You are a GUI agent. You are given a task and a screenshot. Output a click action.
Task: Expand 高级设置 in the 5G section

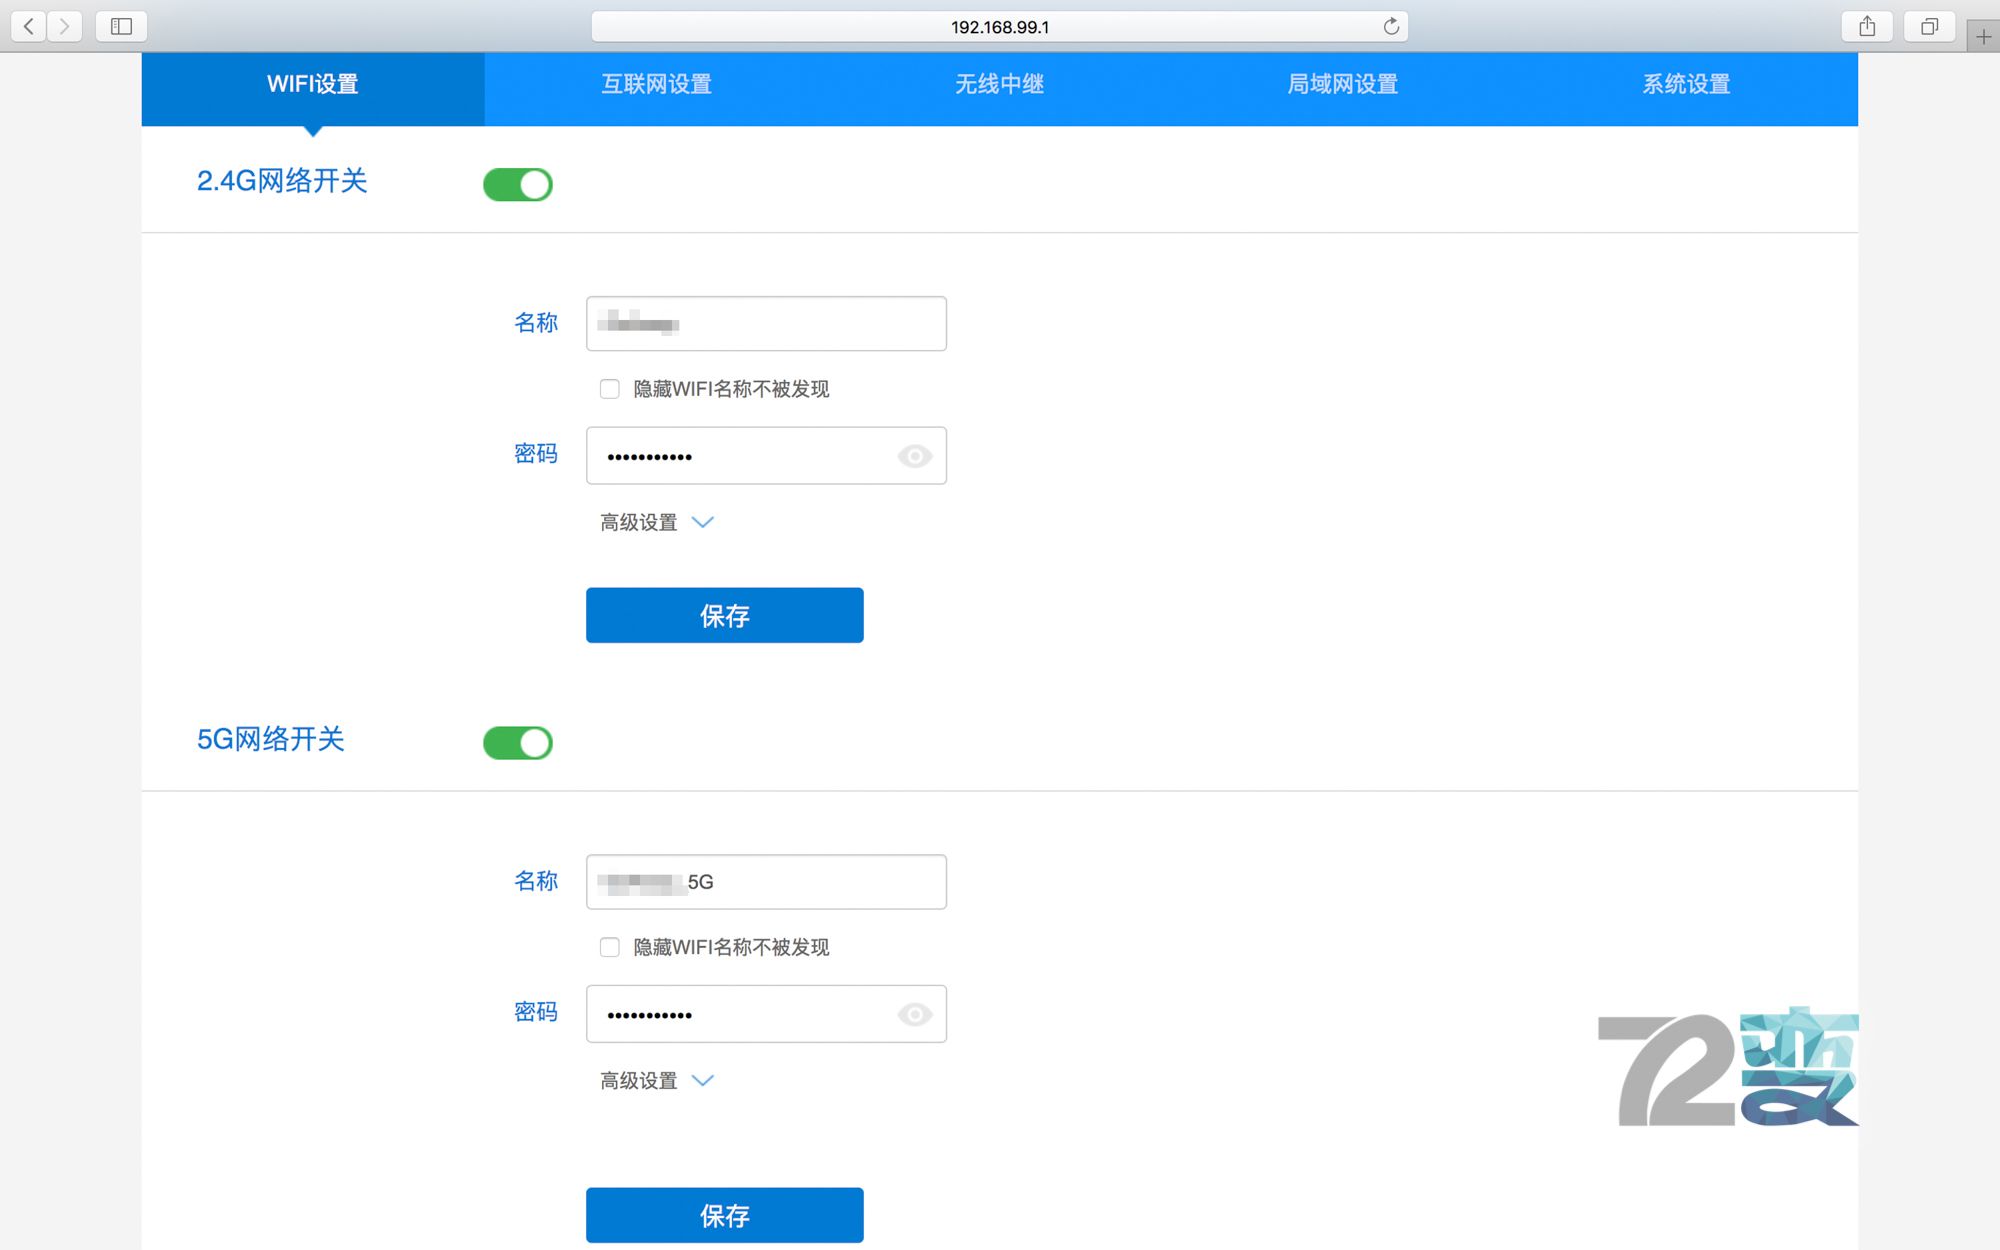pos(656,1080)
